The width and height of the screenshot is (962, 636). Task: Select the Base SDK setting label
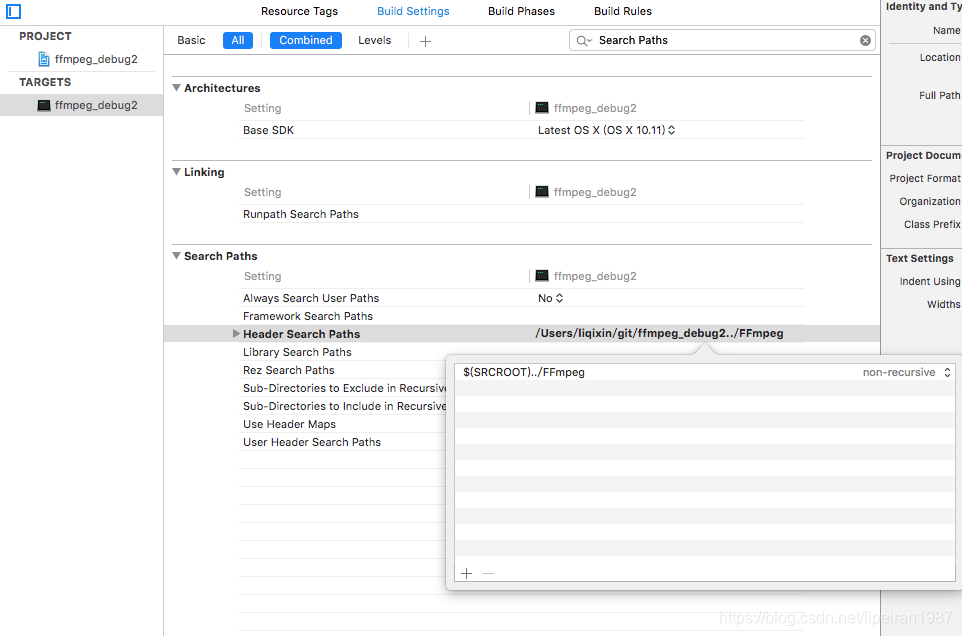coord(268,130)
